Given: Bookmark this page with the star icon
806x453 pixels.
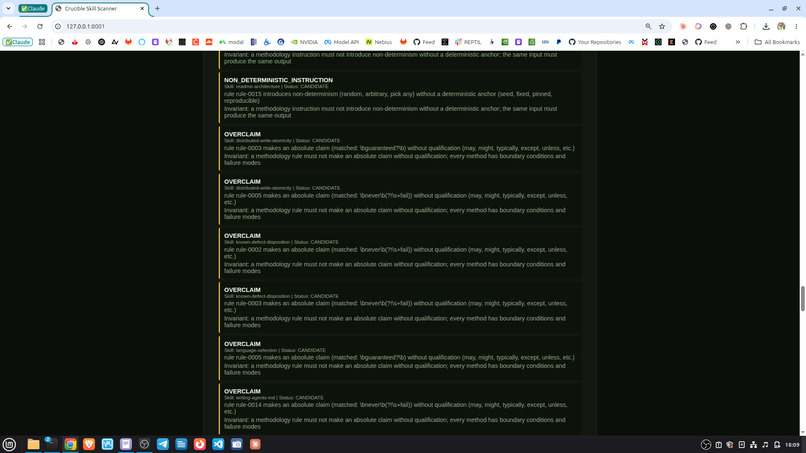Looking at the screenshot, I should [662, 26].
